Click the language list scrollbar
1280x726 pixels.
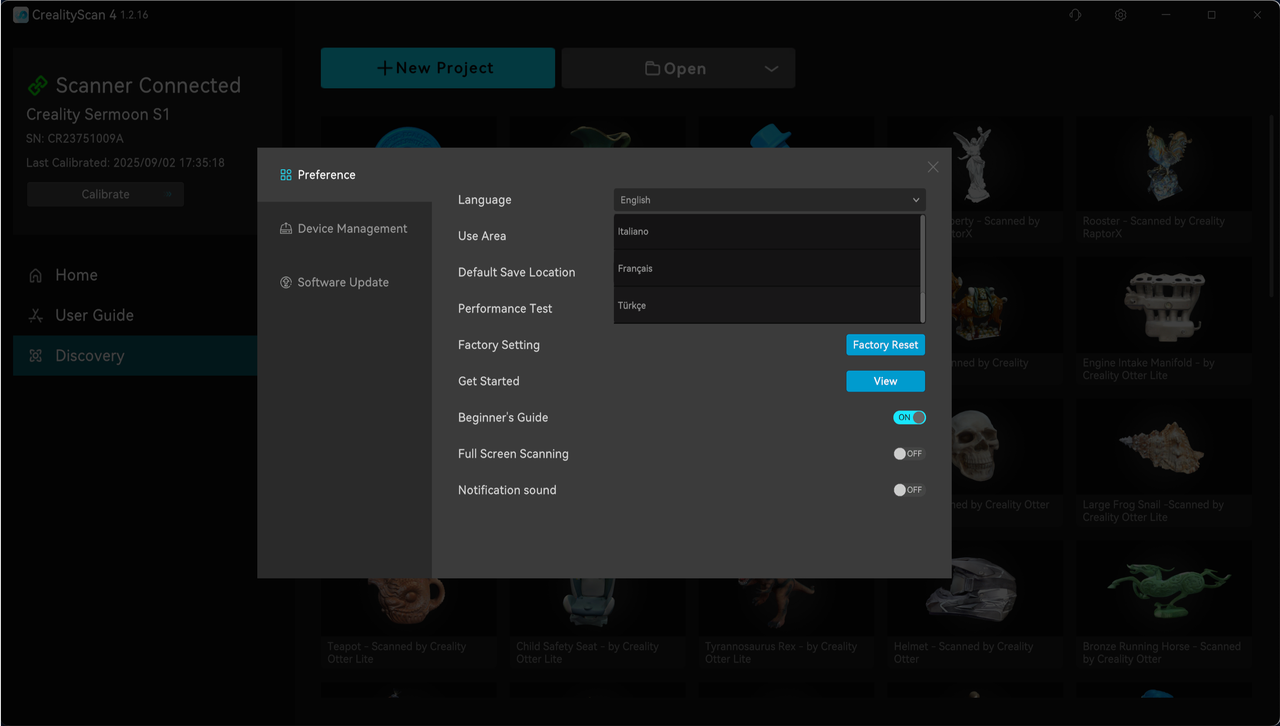[922, 268]
